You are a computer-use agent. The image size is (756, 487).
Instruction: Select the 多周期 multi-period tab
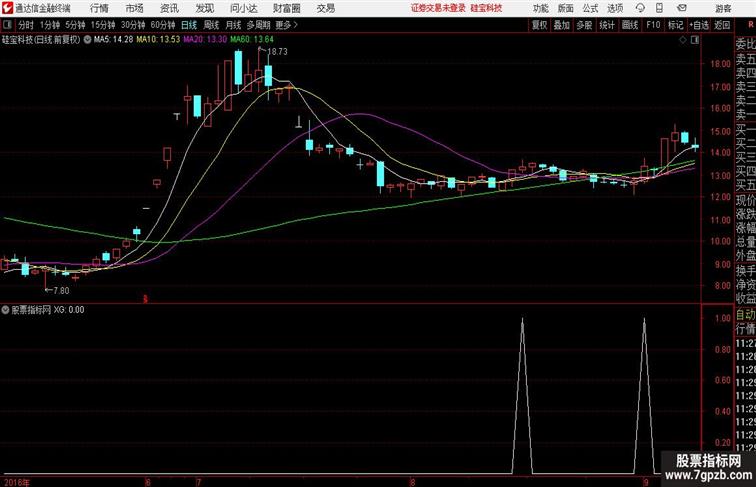(x=258, y=25)
